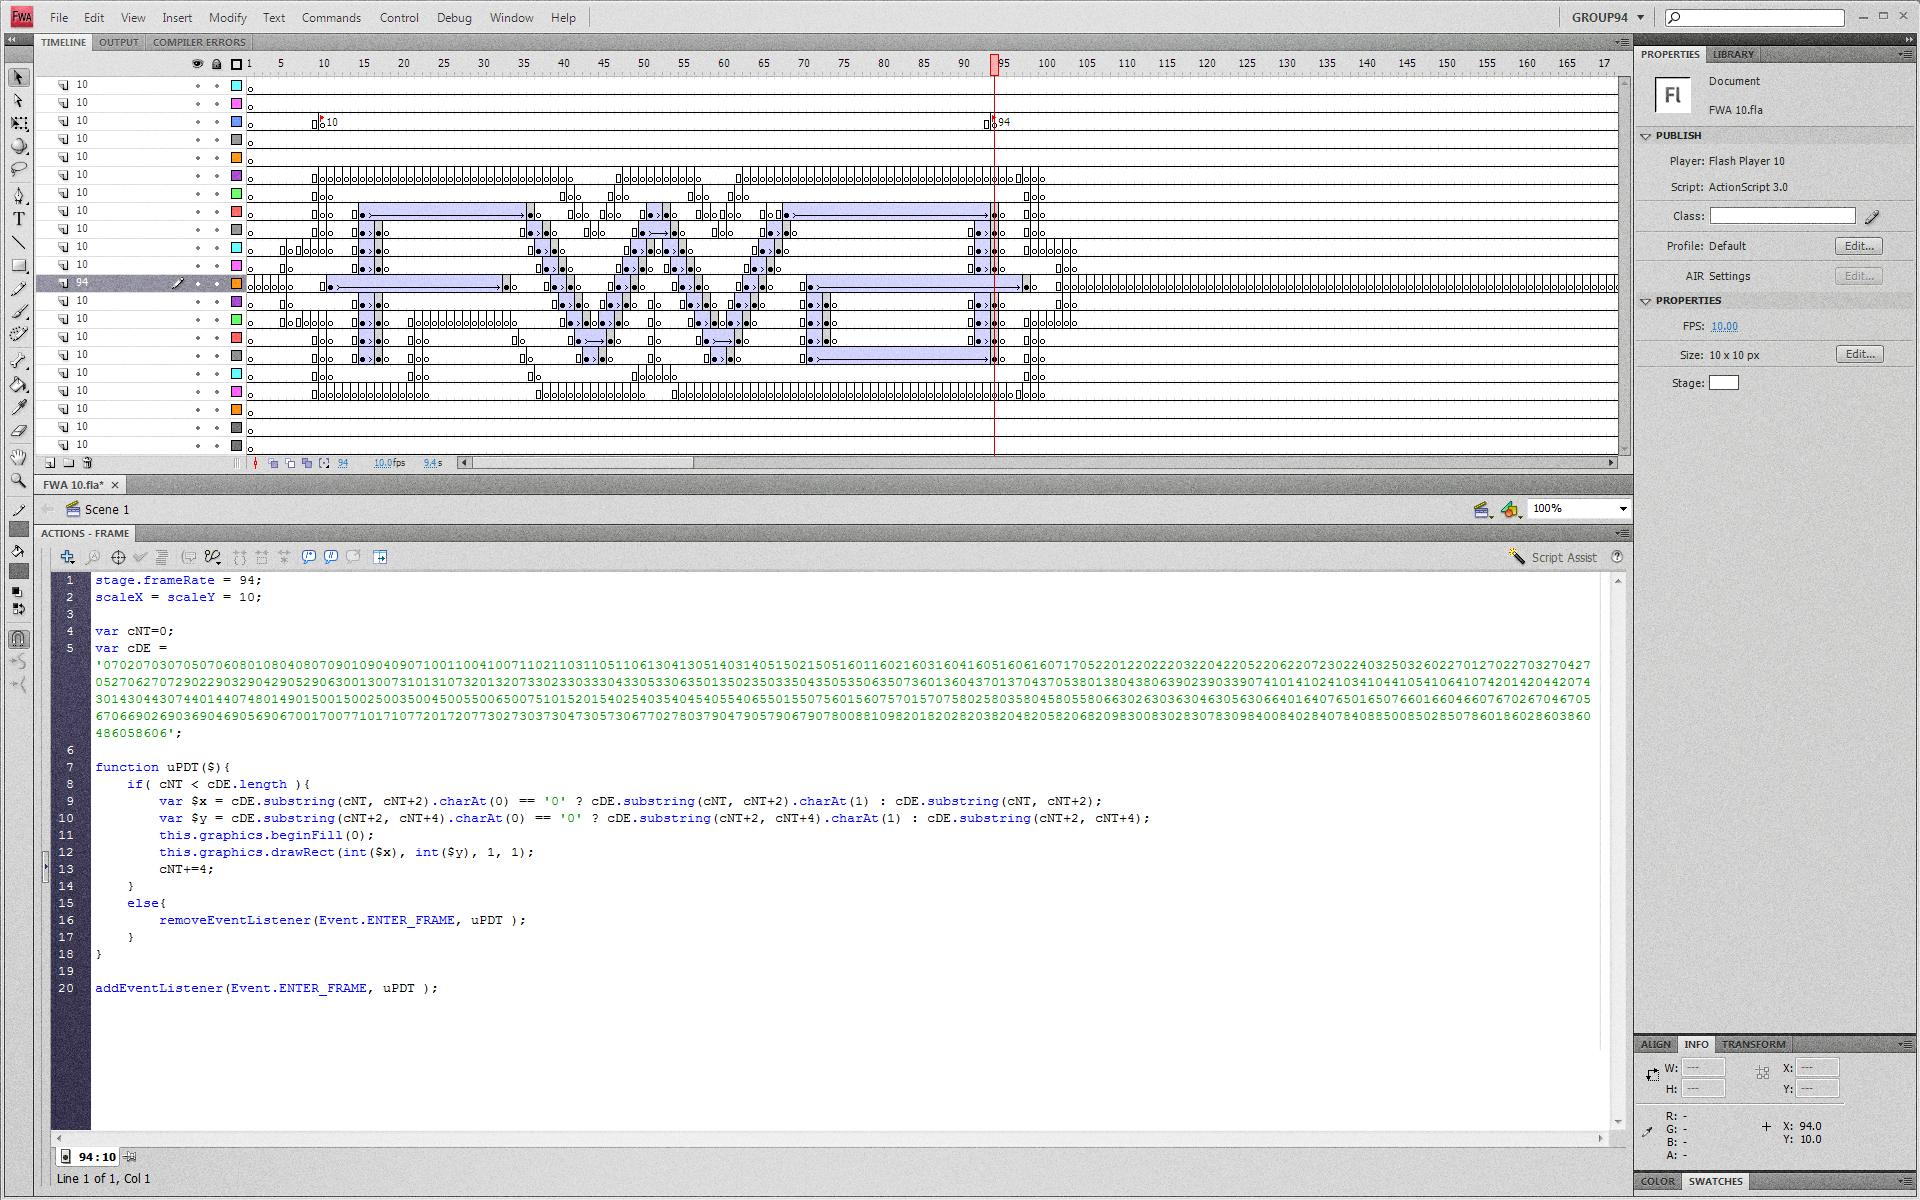
Task: Select the Zoom magnifier tool
Action: tap(18, 481)
